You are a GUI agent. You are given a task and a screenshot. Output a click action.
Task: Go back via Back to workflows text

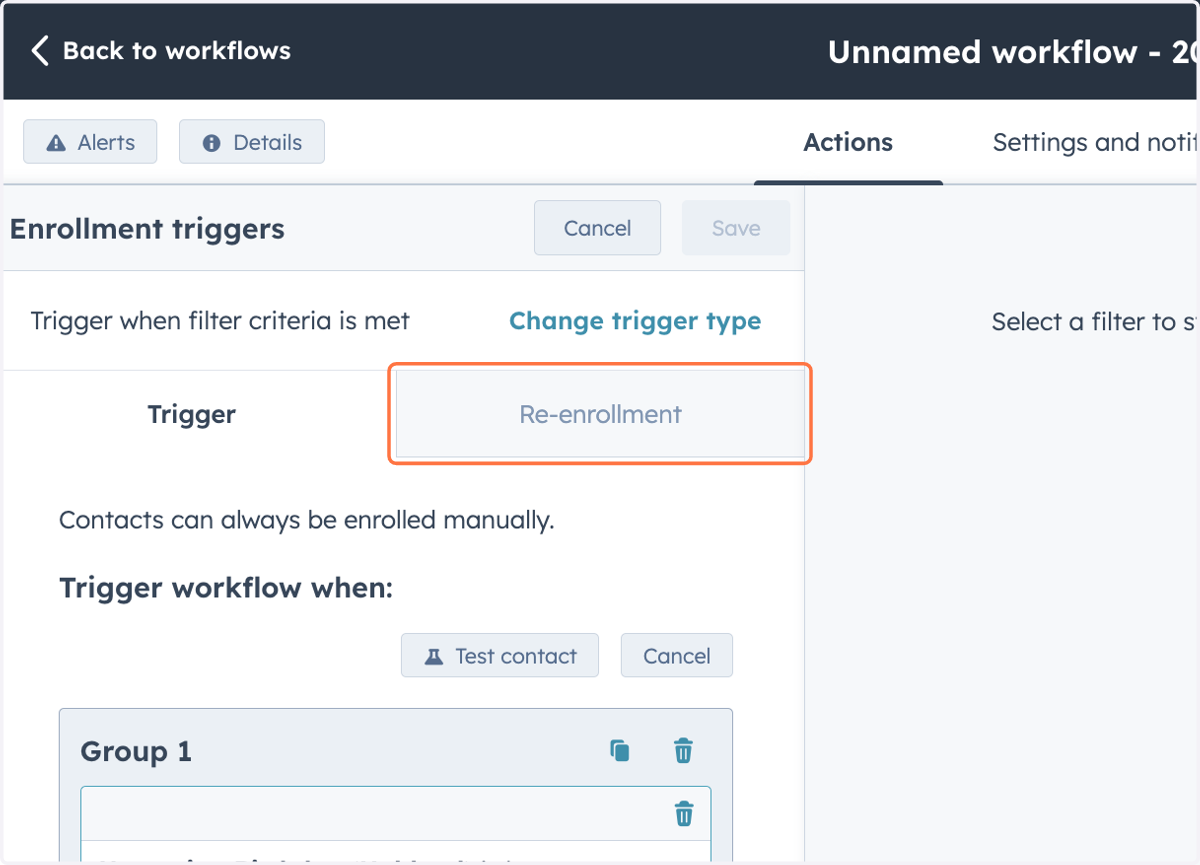tap(177, 51)
